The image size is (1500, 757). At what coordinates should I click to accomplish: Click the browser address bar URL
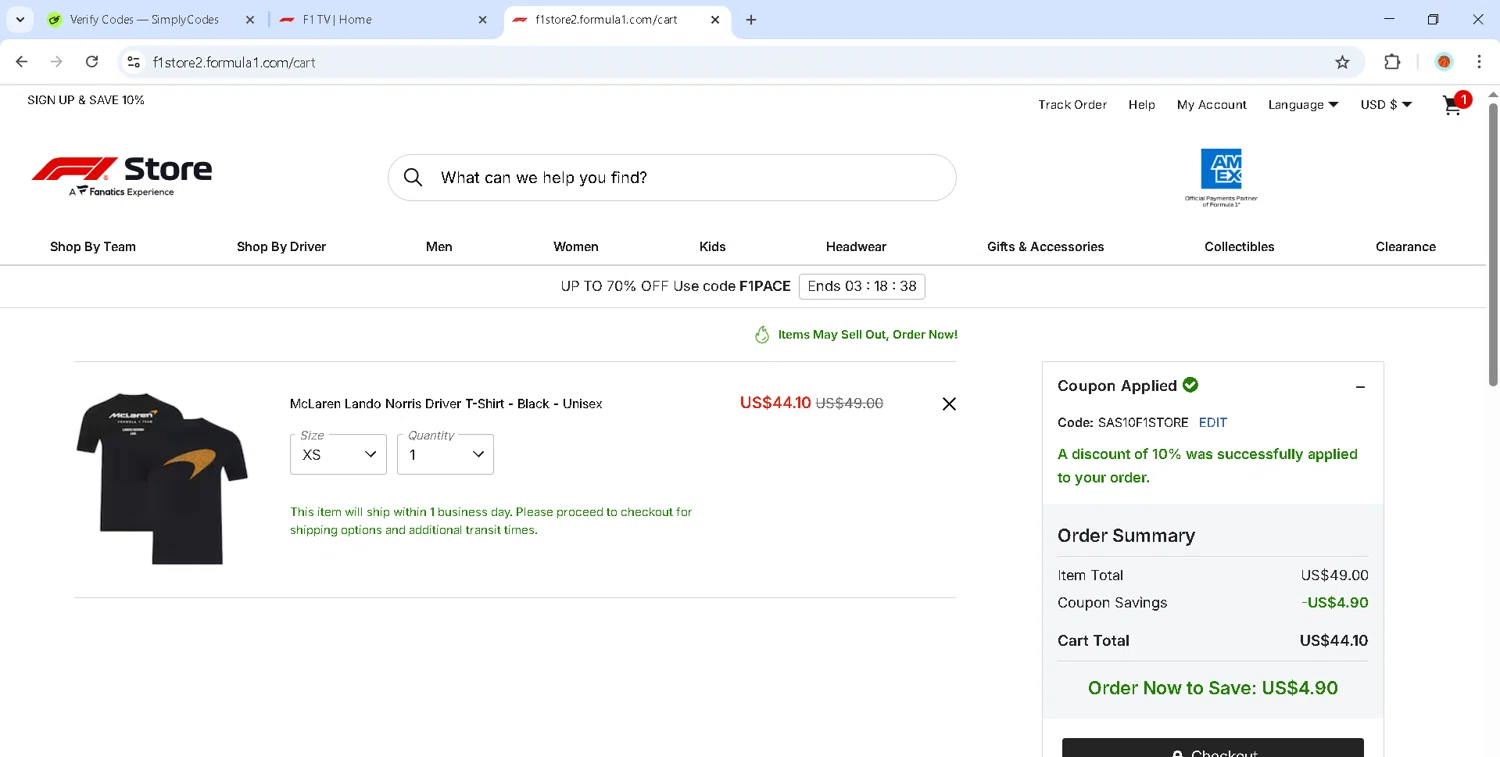coord(234,62)
